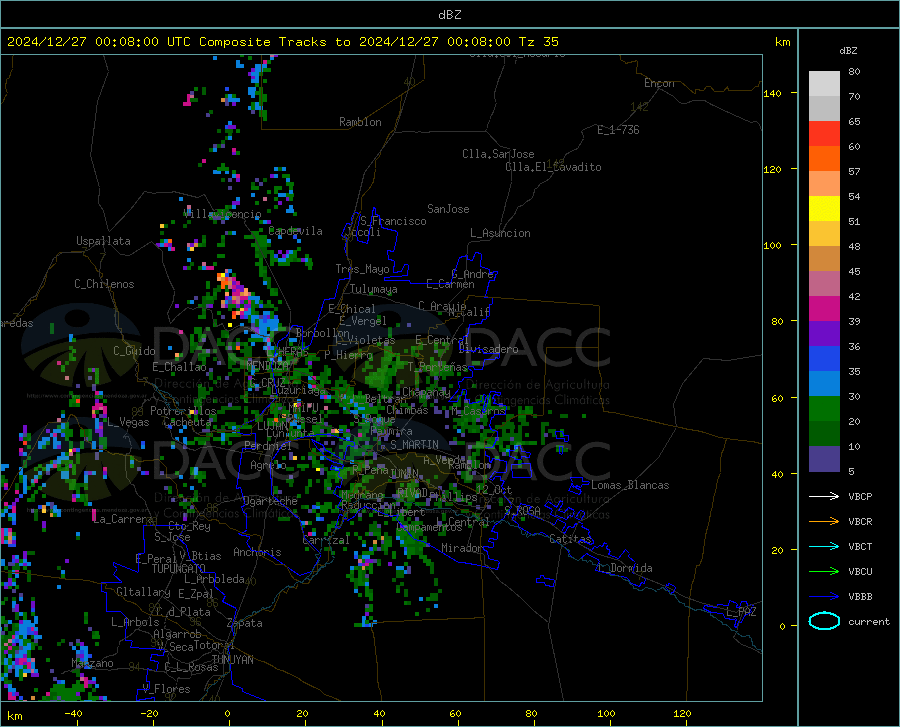
Task: Click the 'Tz 35' threshold text
Action: (x=538, y=42)
